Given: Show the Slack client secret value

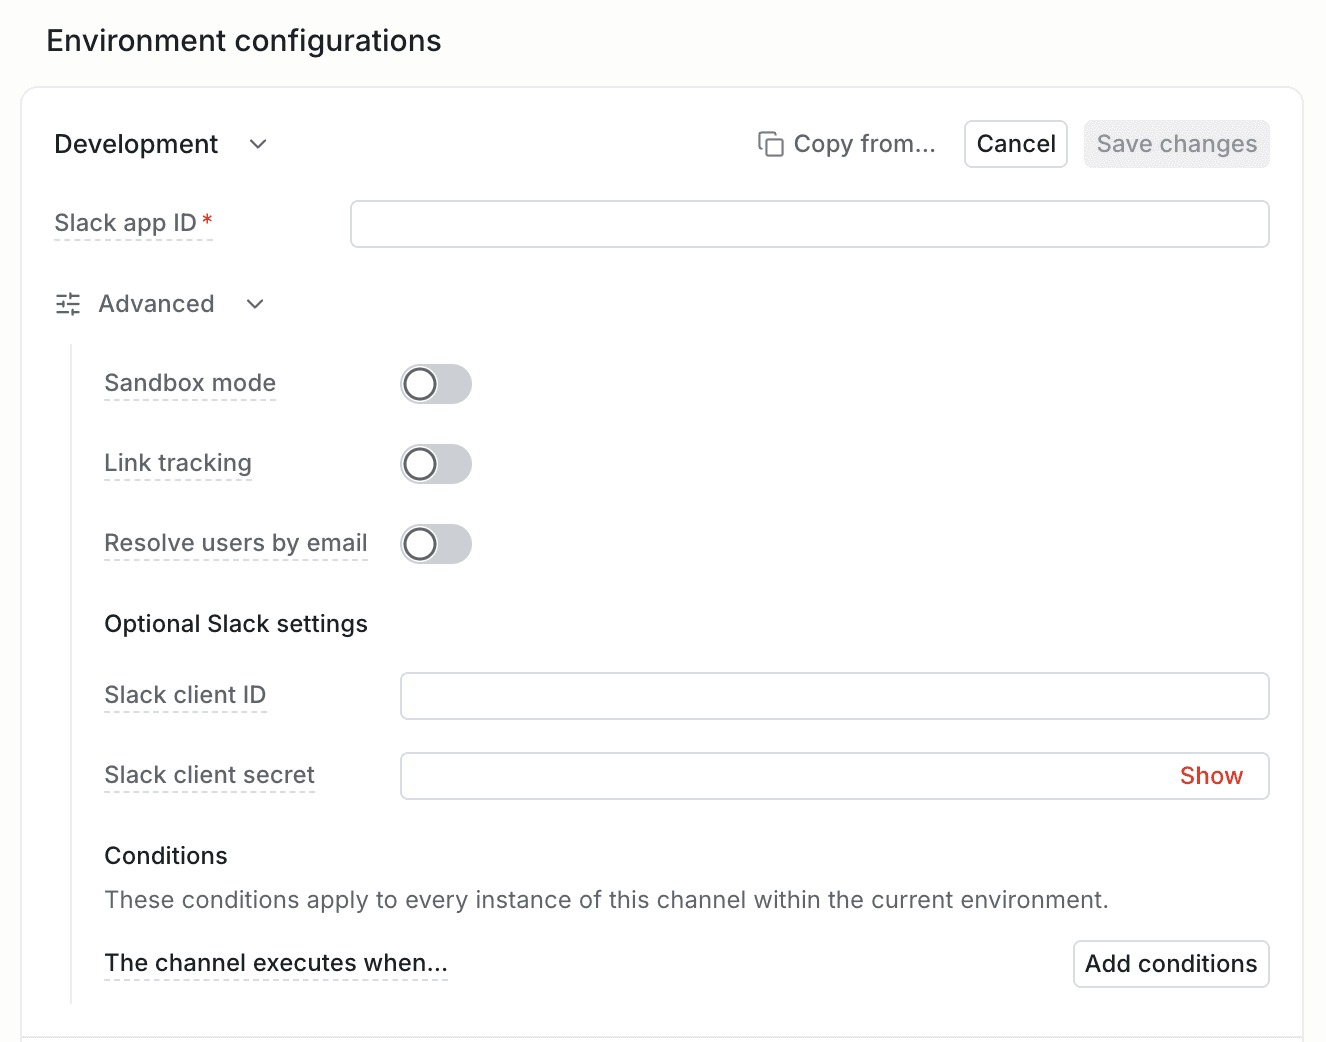Looking at the screenshot, I should pos(1211,776).
